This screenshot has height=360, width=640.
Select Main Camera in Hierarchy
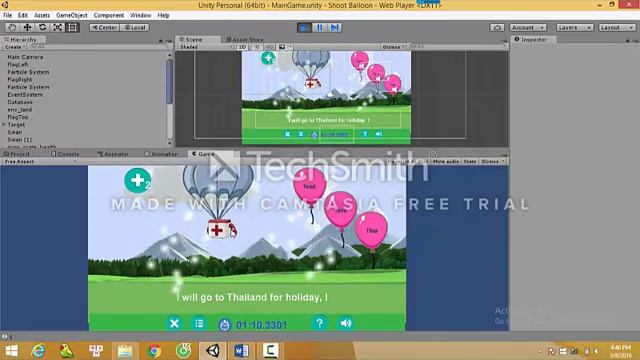coord(25,57)
